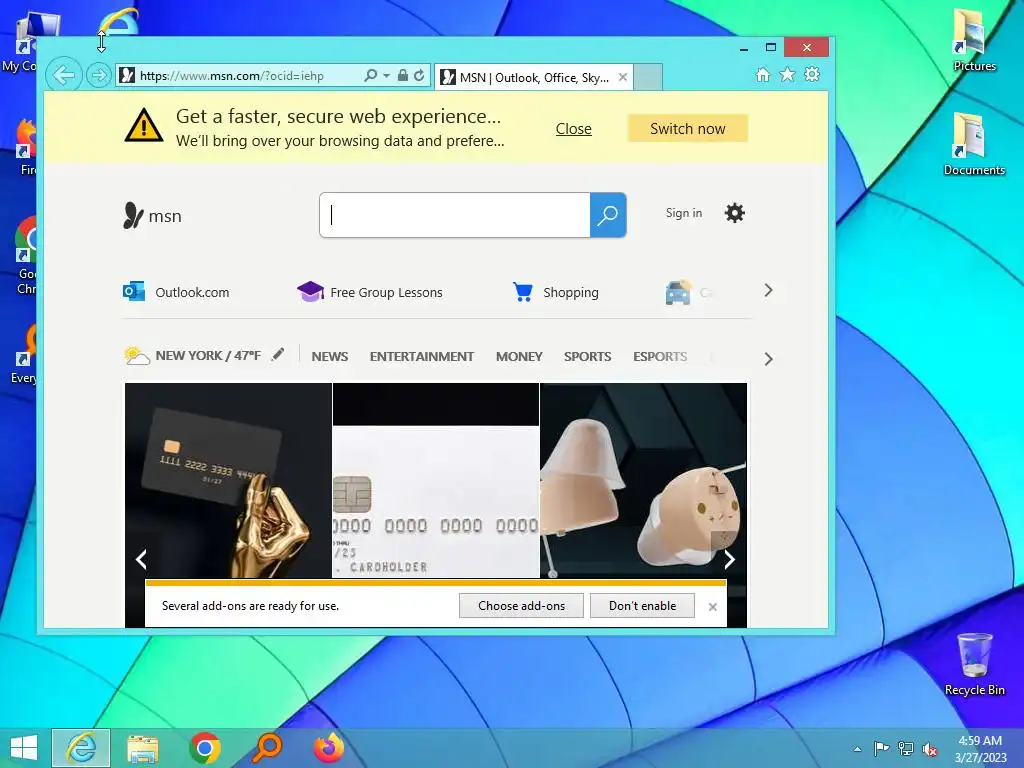
Task: Launch Firefox from the taskbar
Action: pyautogui.click(x=329, y=748)
